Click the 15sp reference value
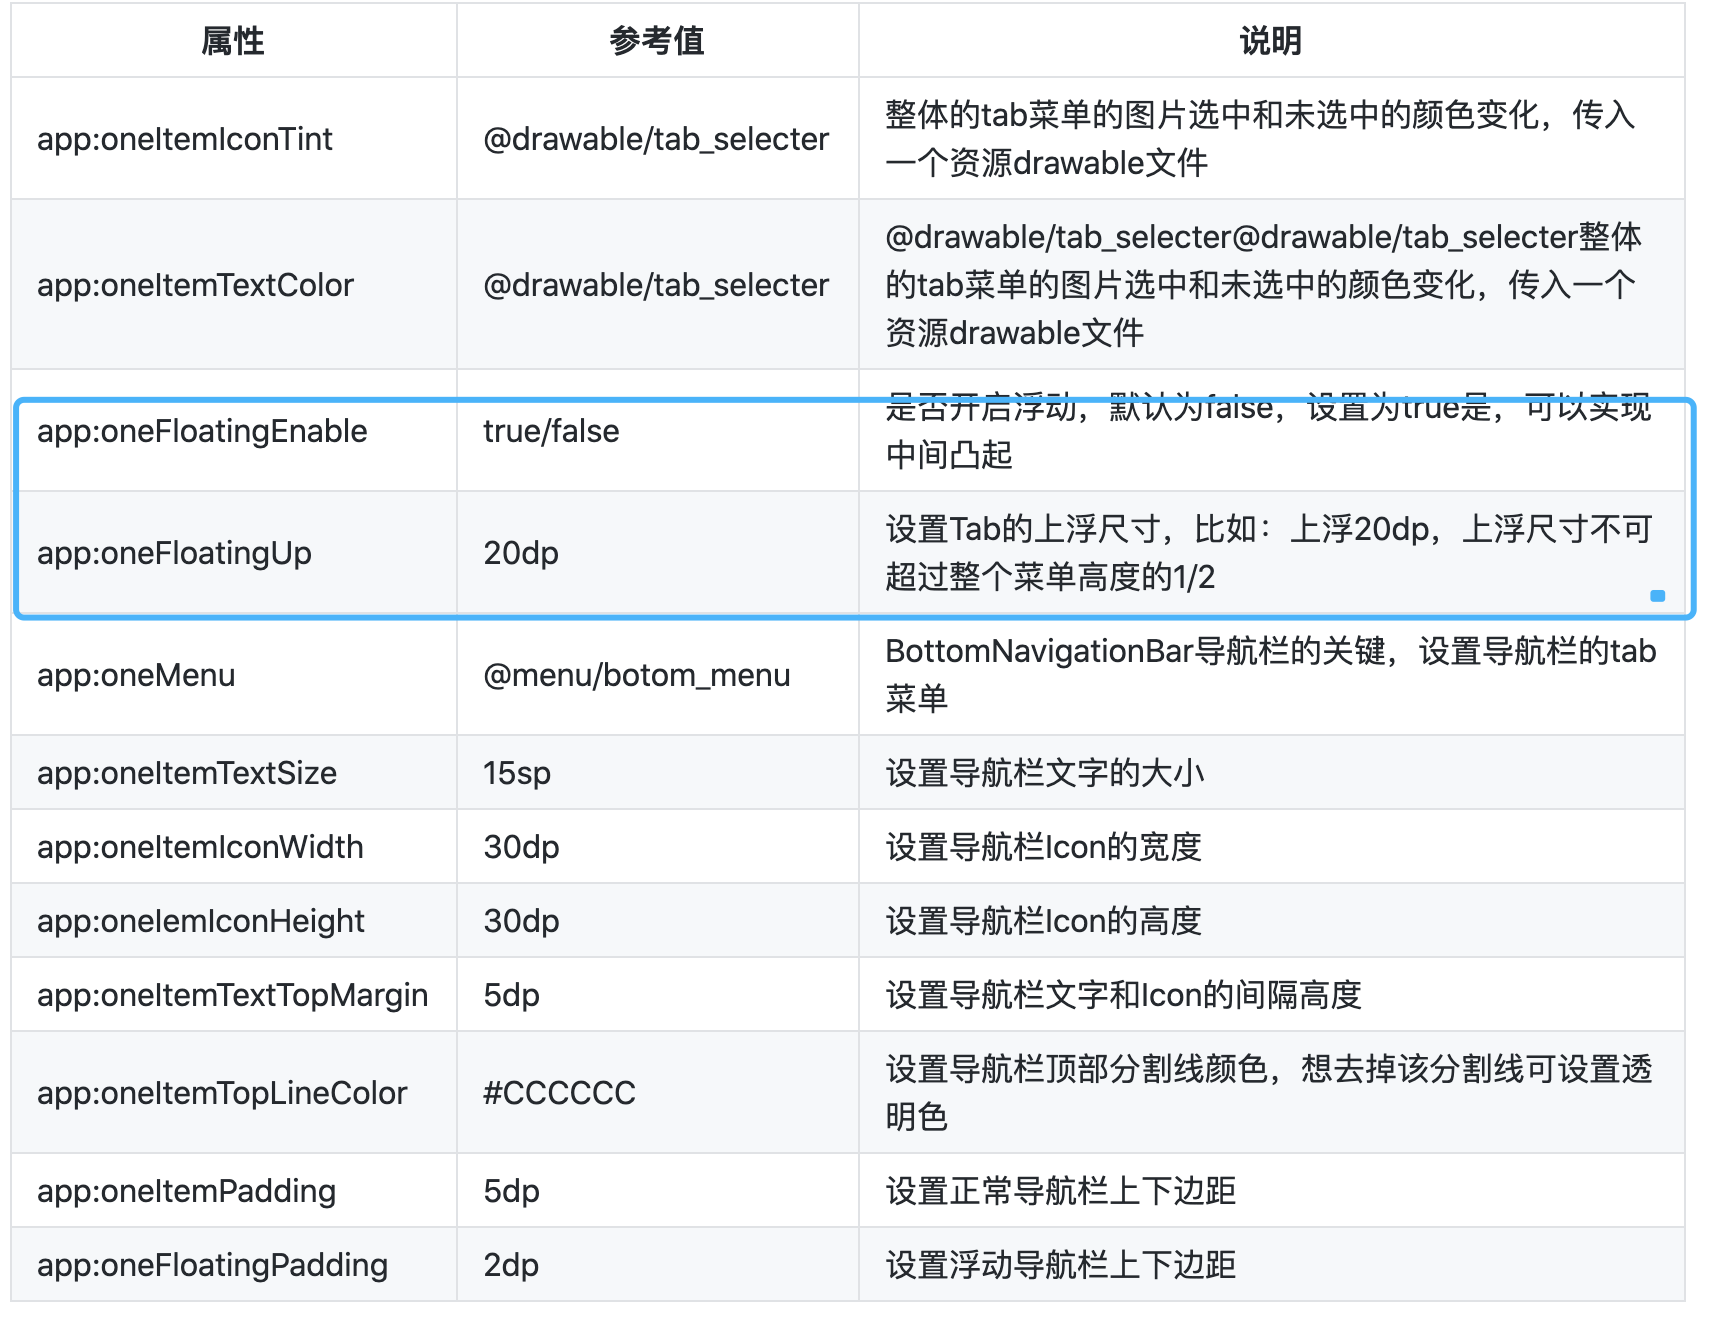 (x=517, y=773)
